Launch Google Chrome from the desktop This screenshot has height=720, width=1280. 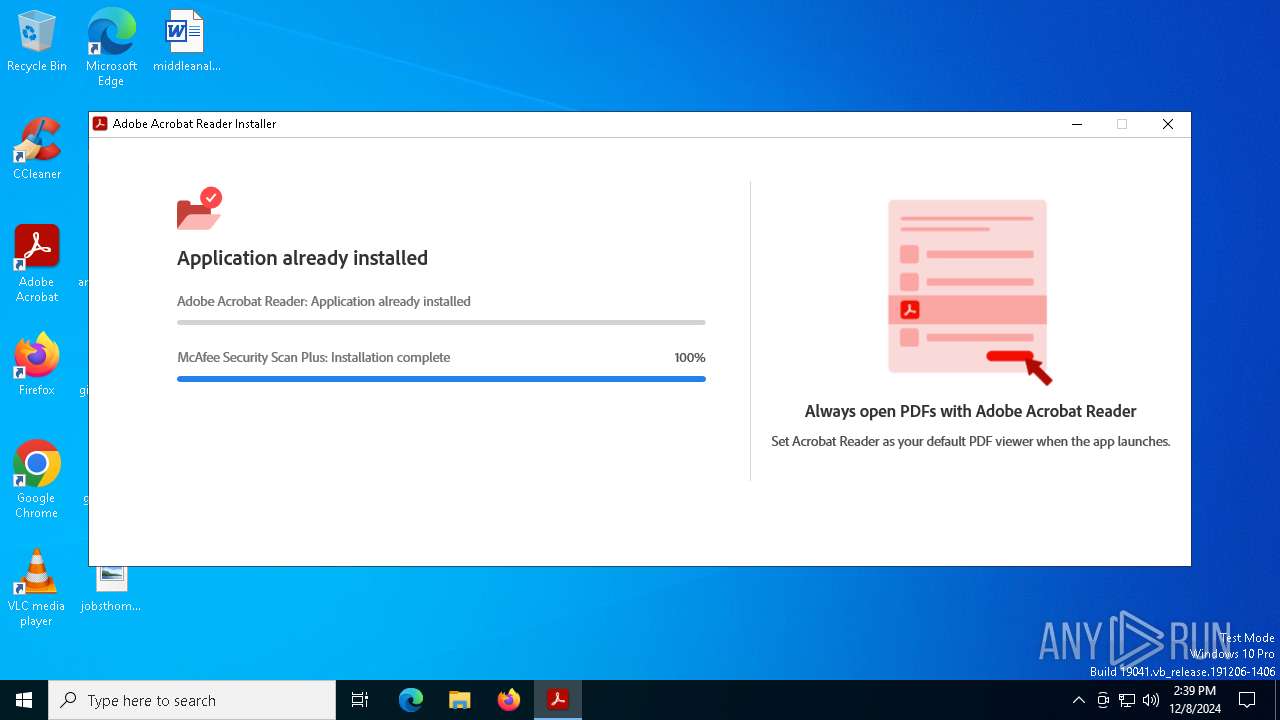coord(37,480)
